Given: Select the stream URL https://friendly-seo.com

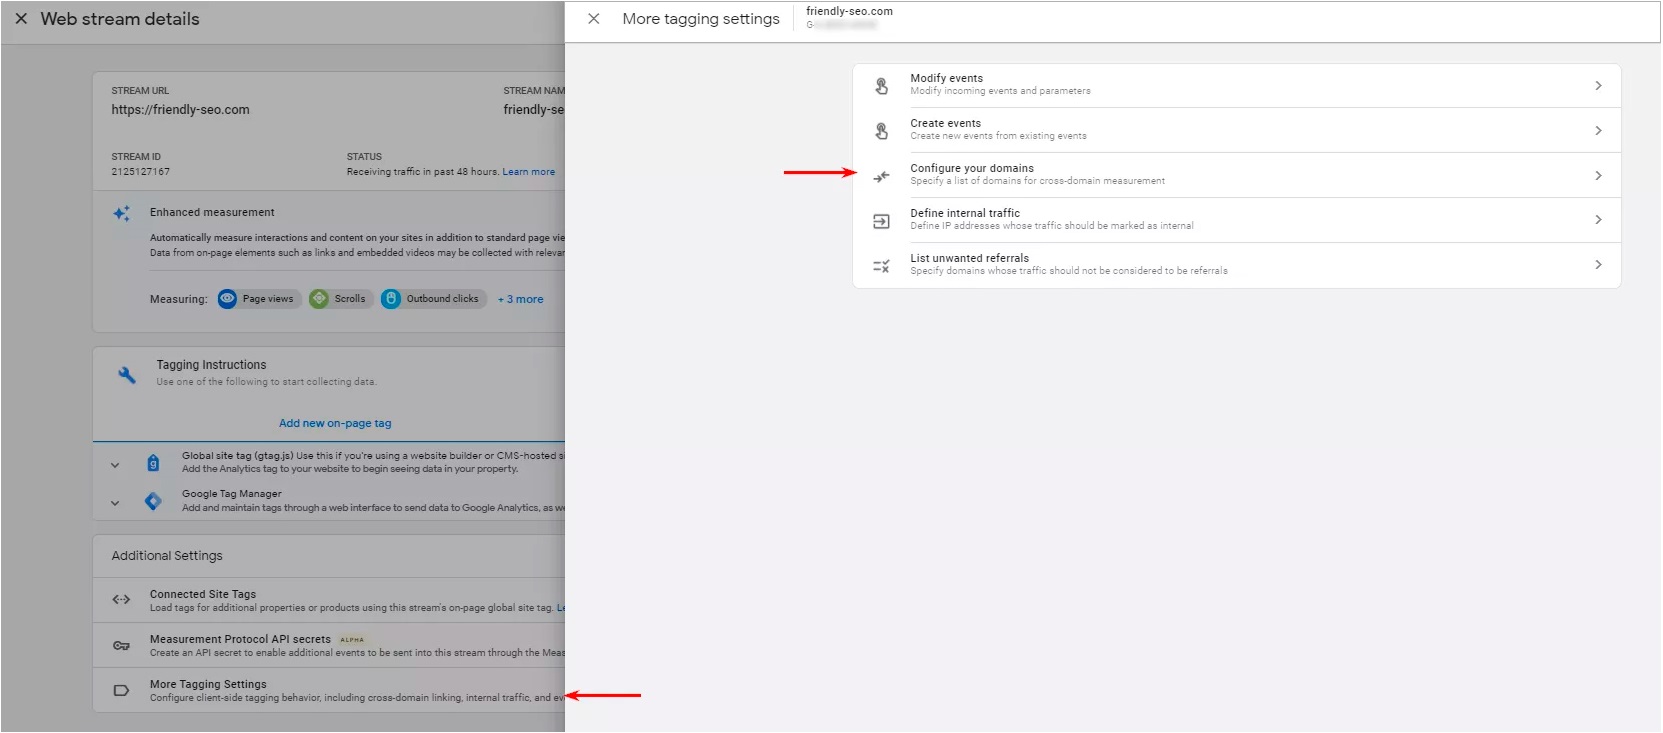Looking at the screenshot, I should (181, 110).
